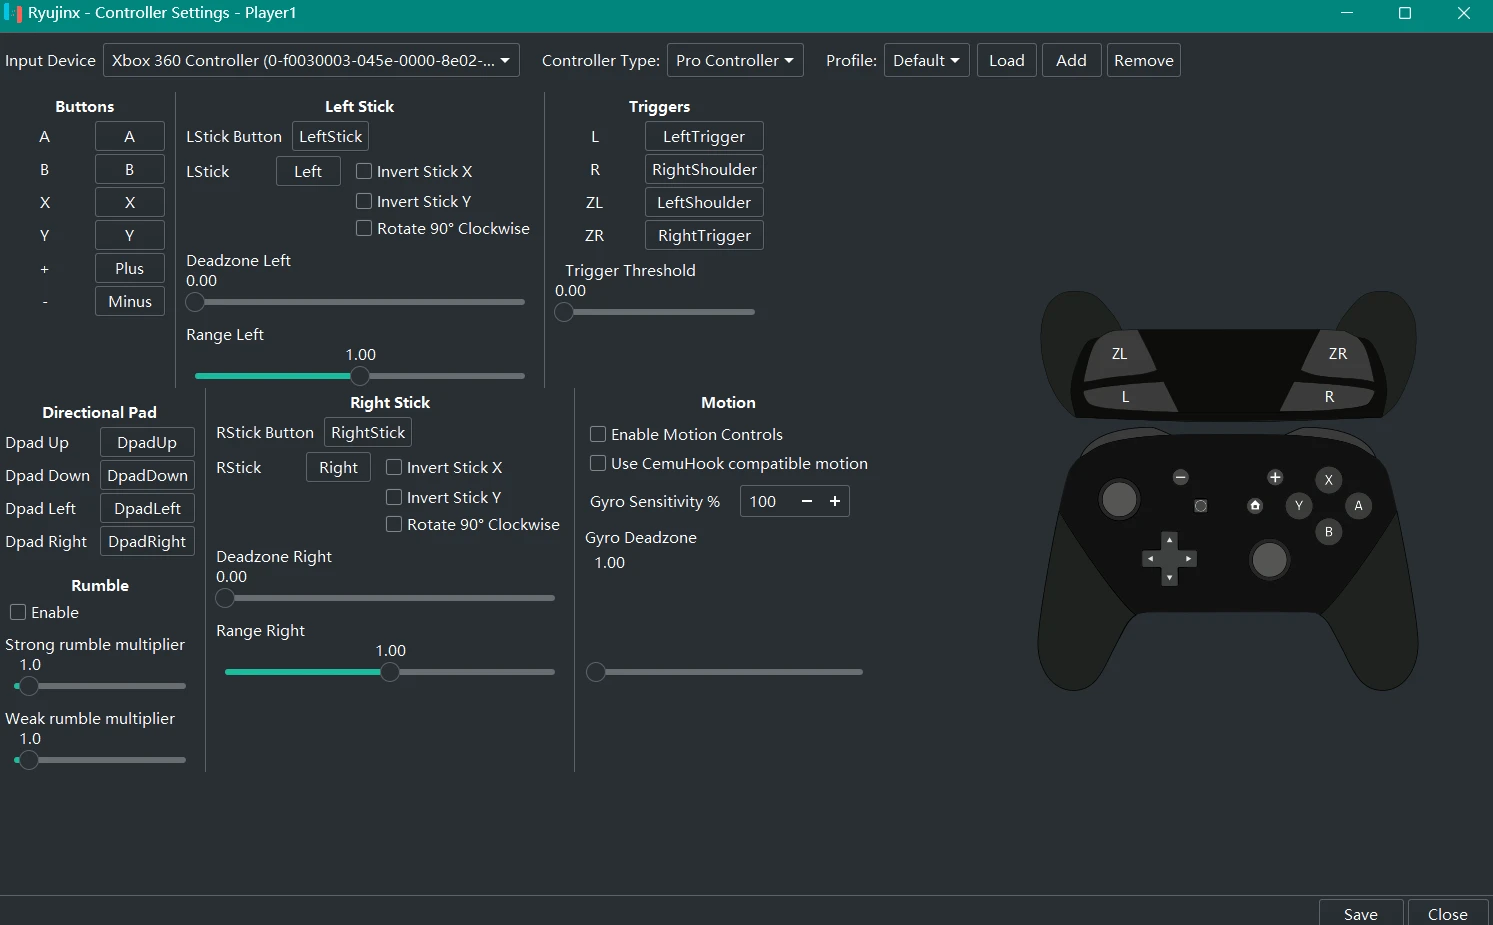Rebind the B button mapping

(130, 169)
